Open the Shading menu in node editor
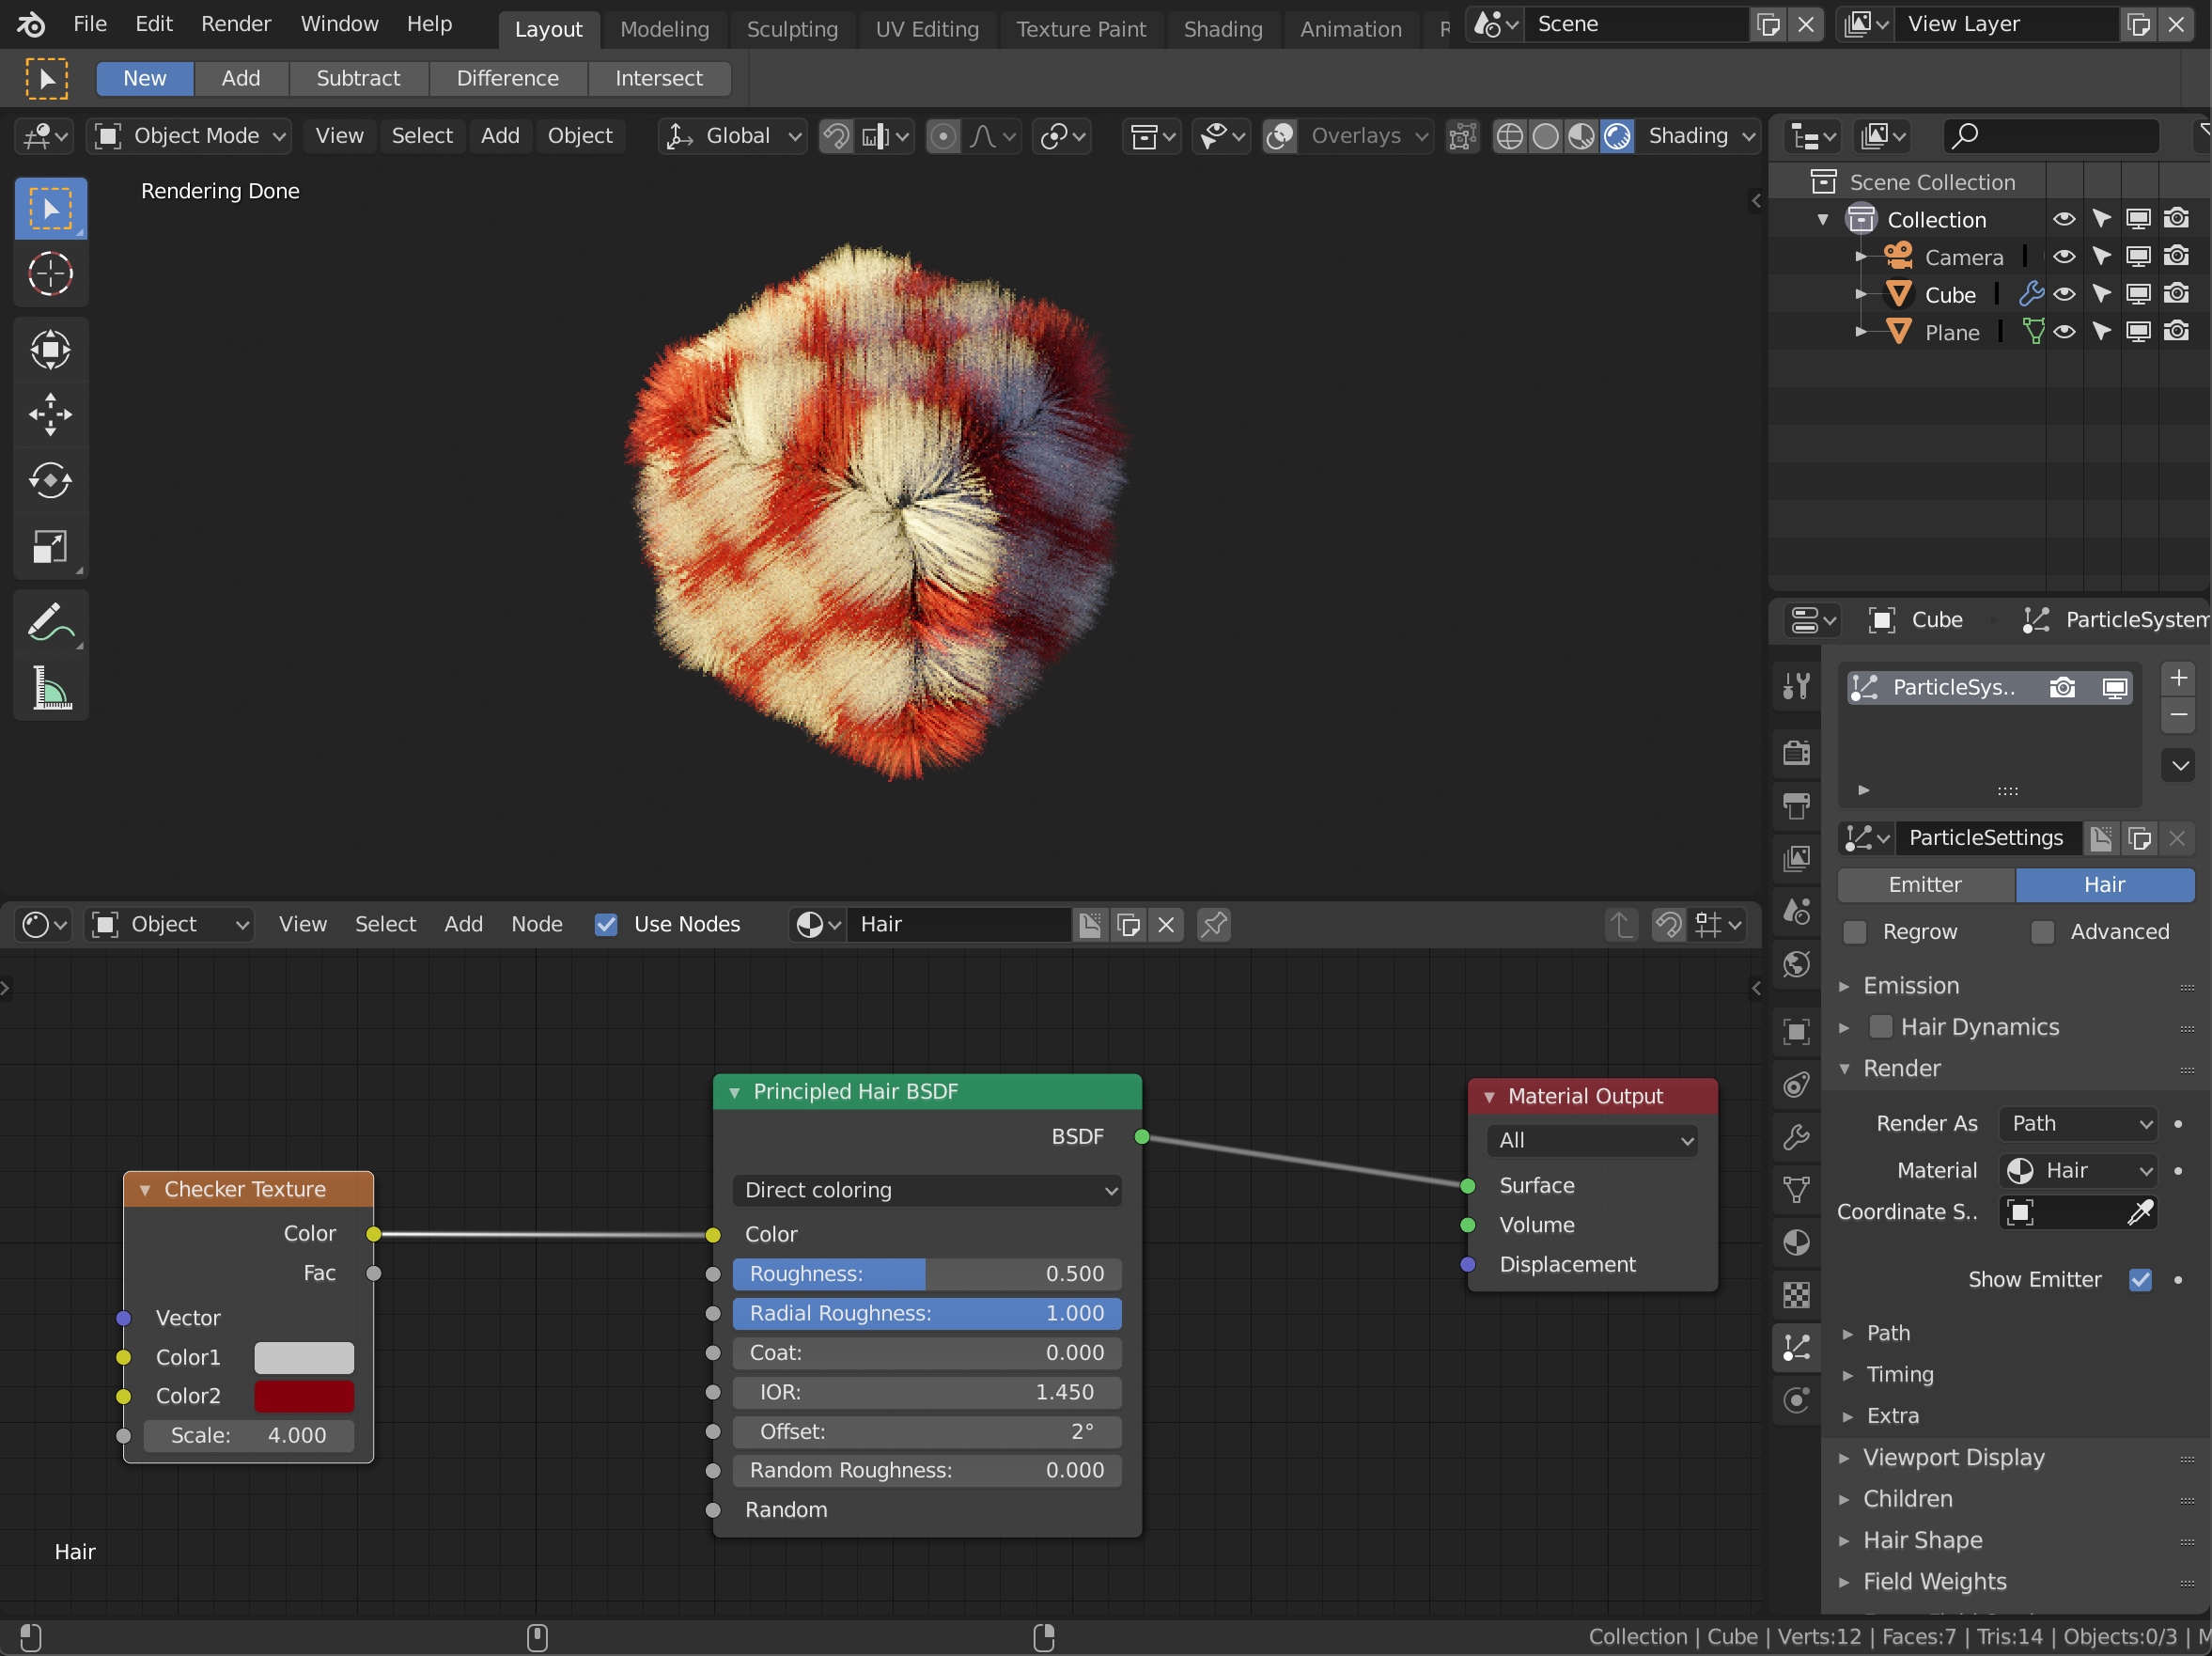2212x1656 pixels. click(x=1700, y=136)
